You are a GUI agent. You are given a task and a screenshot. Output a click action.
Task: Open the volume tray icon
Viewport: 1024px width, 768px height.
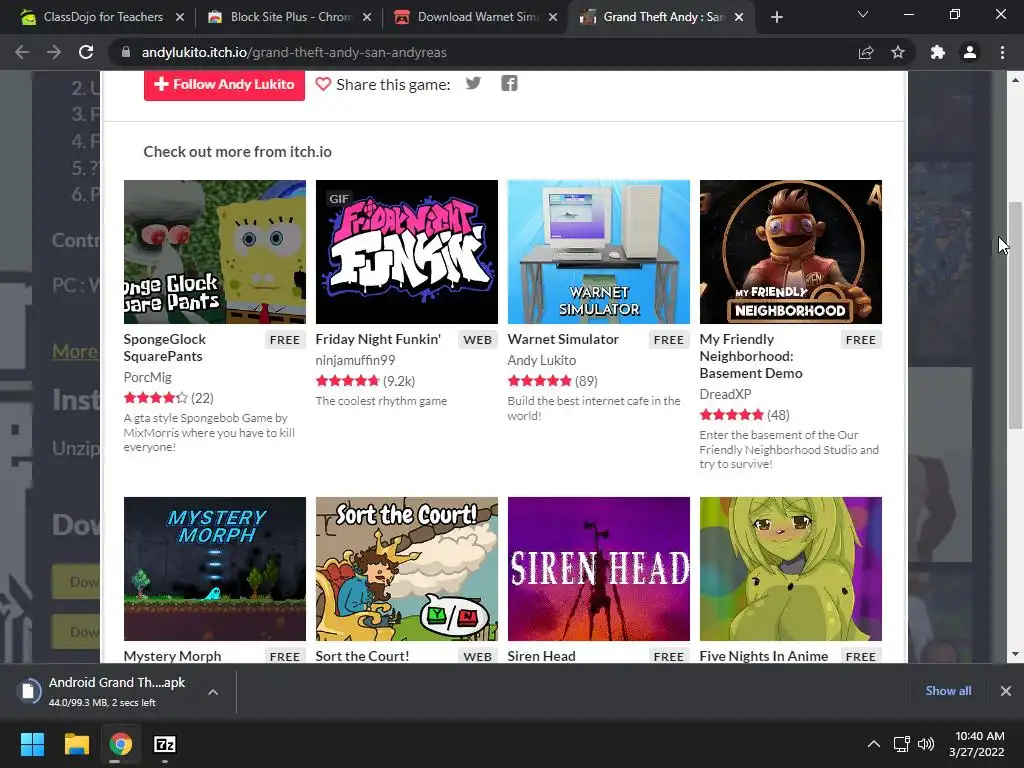tap(925, 744)
